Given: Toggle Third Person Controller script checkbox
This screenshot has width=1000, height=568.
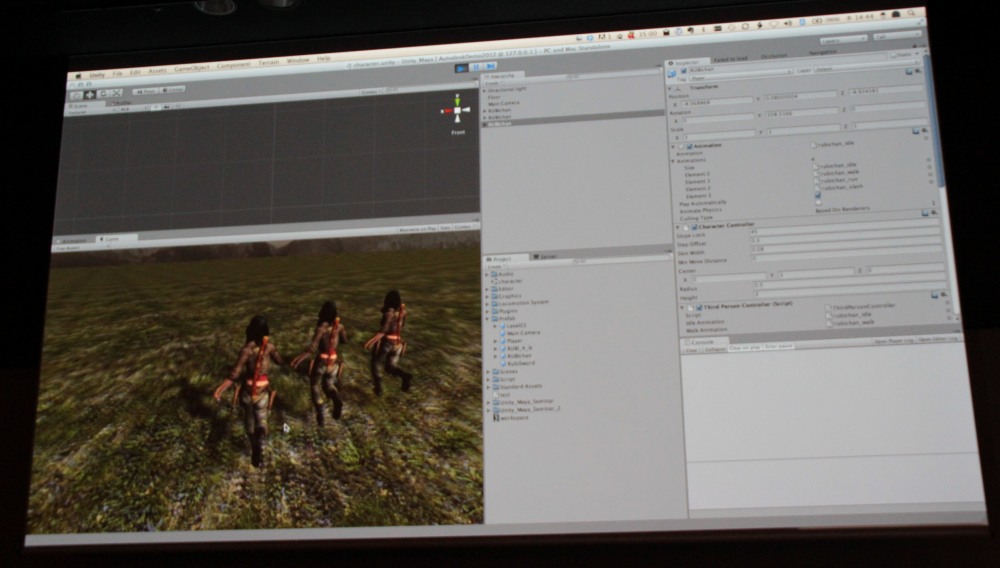Looking at the screenshot, I should point(697,307).
